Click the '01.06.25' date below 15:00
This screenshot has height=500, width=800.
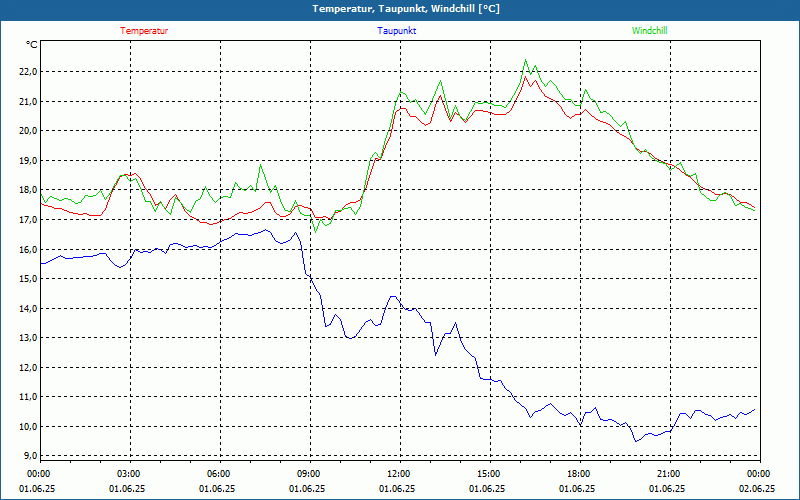coord(487,489)
